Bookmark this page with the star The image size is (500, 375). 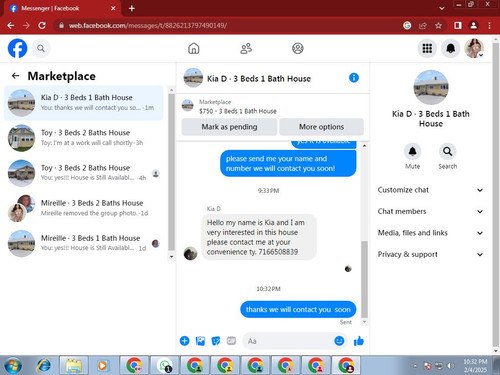pyautogui.click(x=438, y=25)
